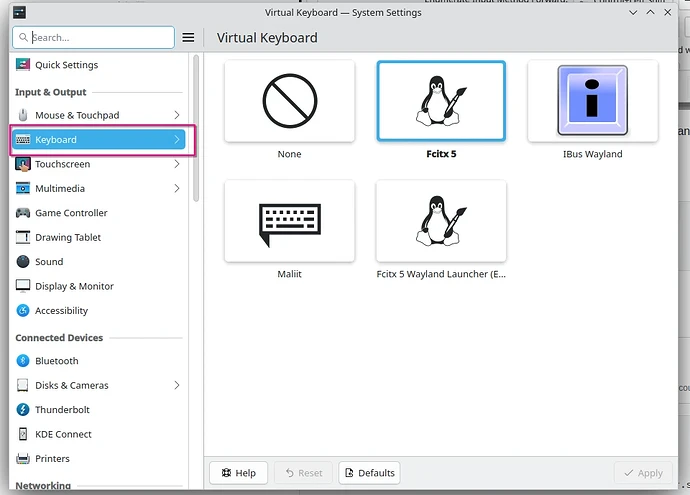The width and height of the screenshot is (690, 495).
Task: Open the Drawing Tablet settings
Action: [68, 238]
